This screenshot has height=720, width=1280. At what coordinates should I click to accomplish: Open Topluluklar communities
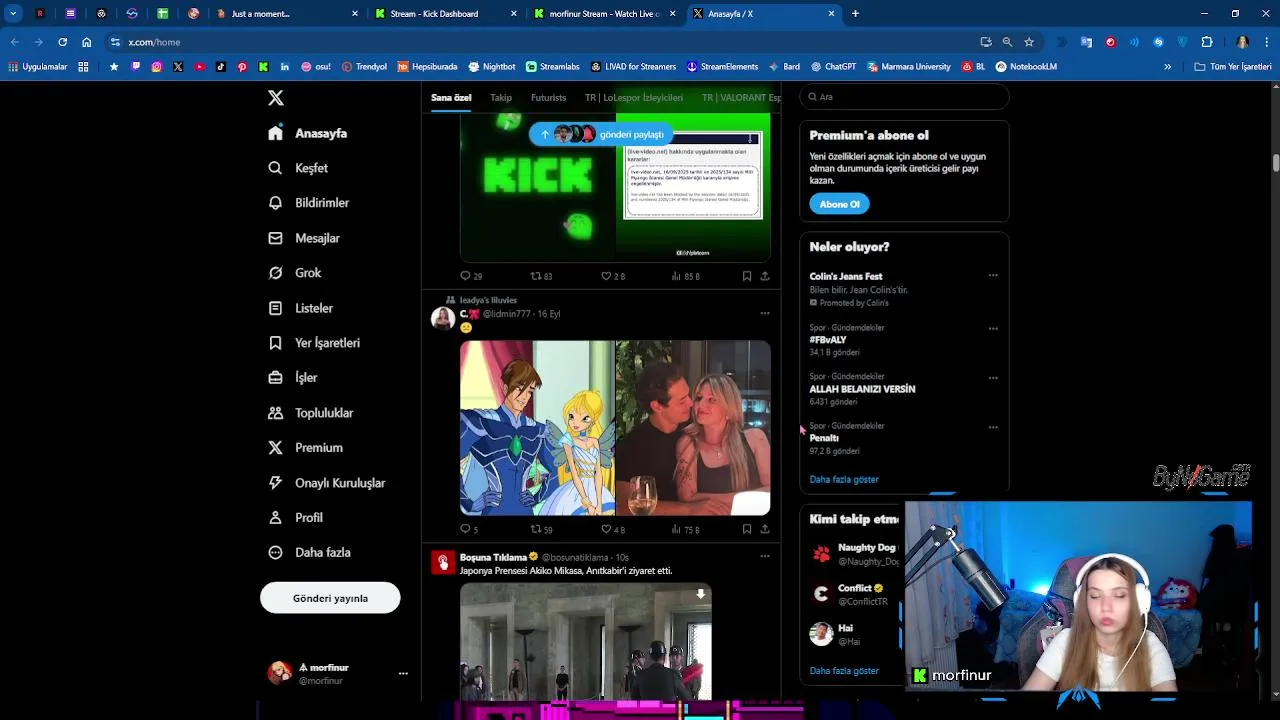[310, 413]
